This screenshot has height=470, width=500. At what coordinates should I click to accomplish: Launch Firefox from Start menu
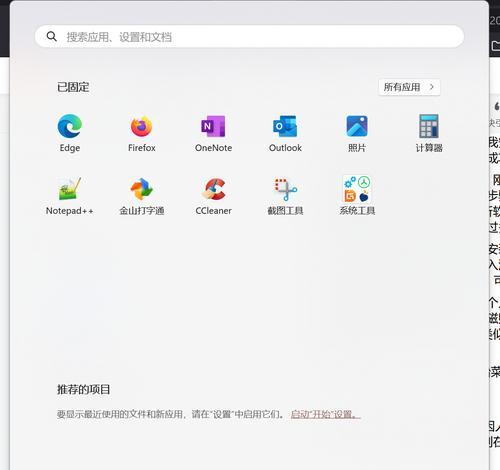click(x=142, y=133)
